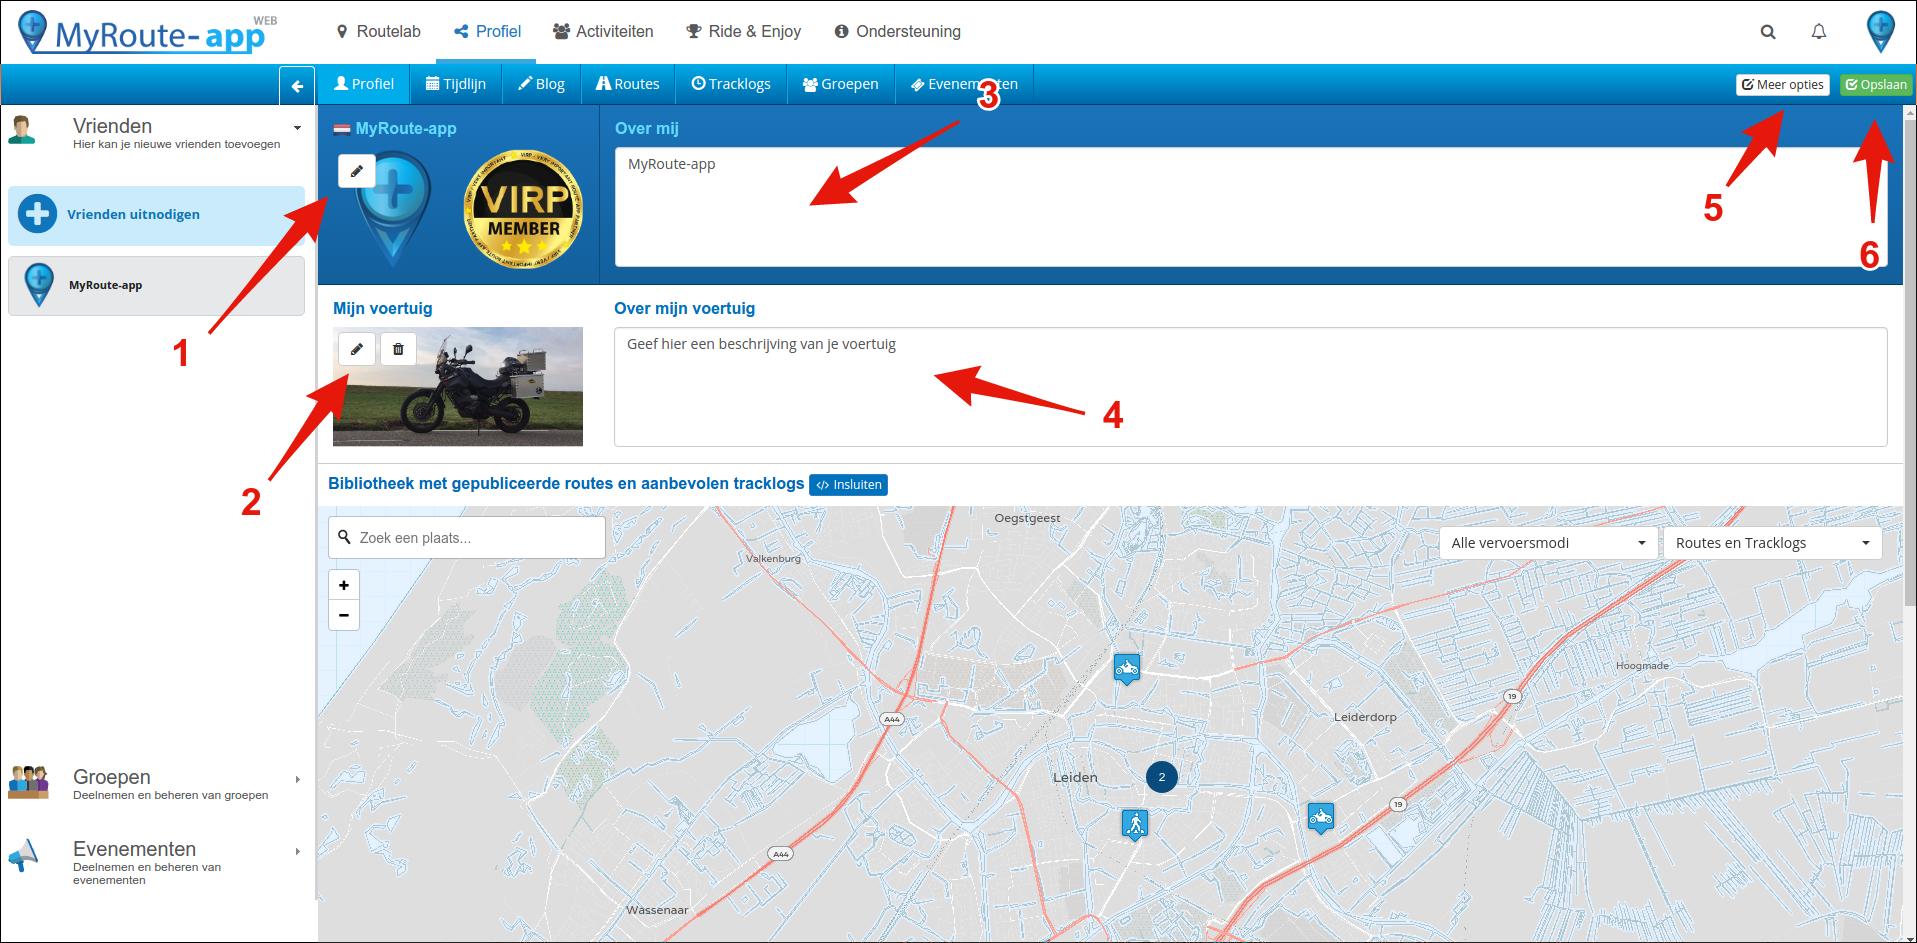Expand the Groepen sidebar section

click(297, 780)
